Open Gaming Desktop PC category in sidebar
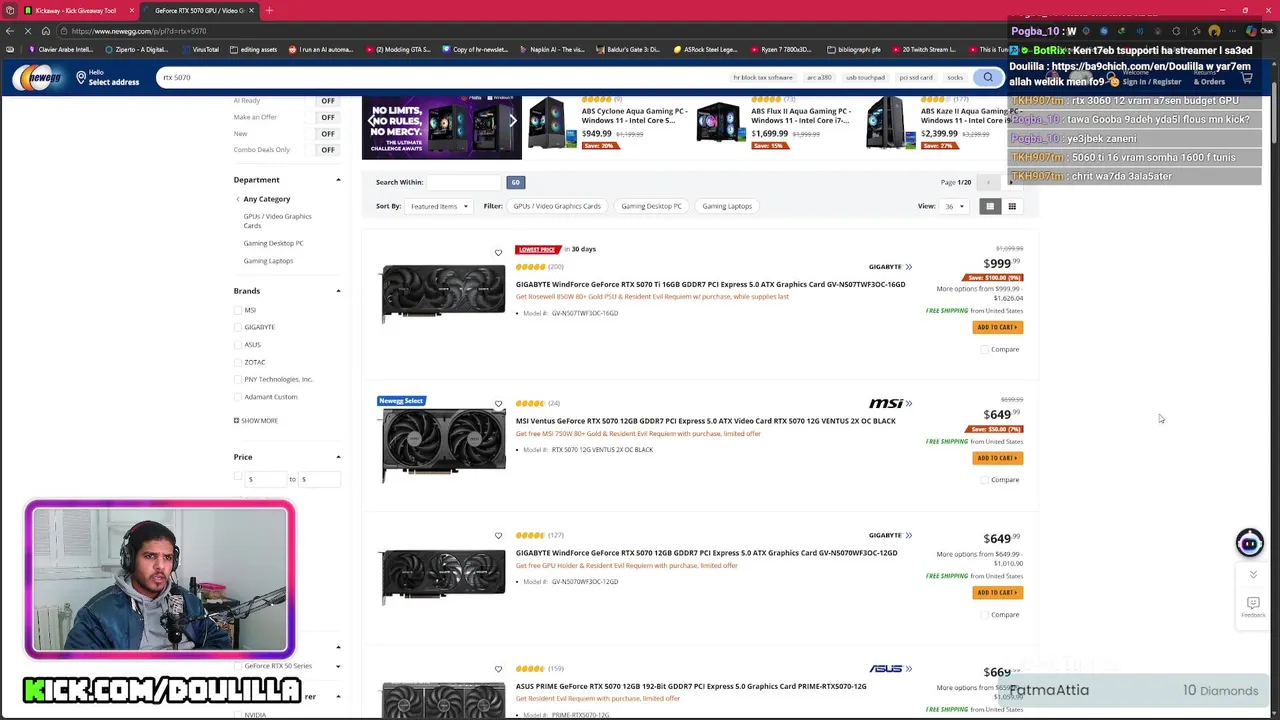Viewport: 1280px width, 720px height. click(x=273, y=243)
